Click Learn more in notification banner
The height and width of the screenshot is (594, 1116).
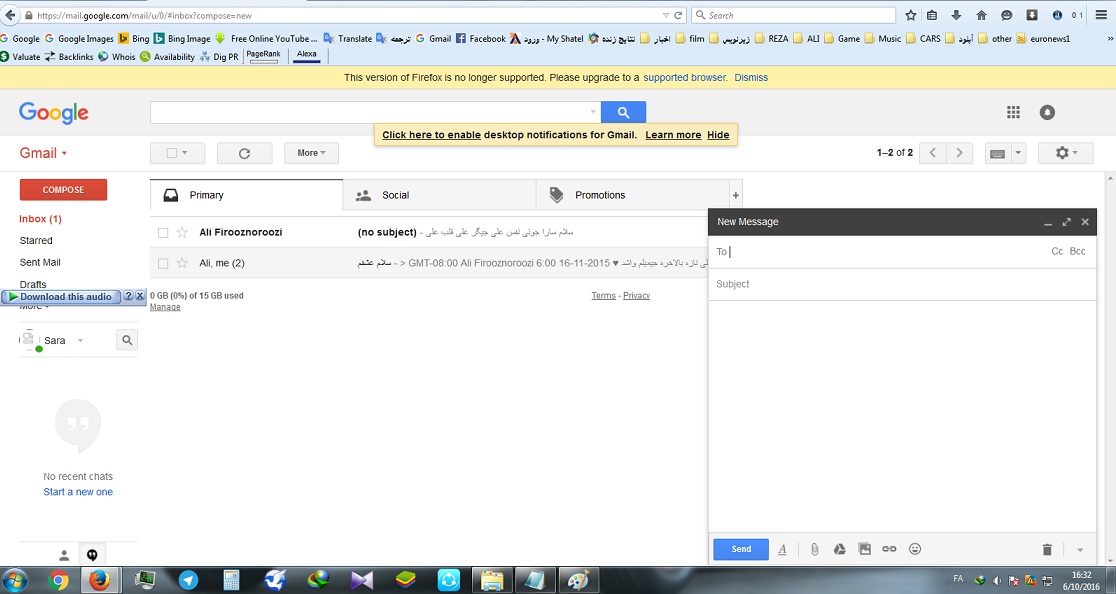(673, 135)
